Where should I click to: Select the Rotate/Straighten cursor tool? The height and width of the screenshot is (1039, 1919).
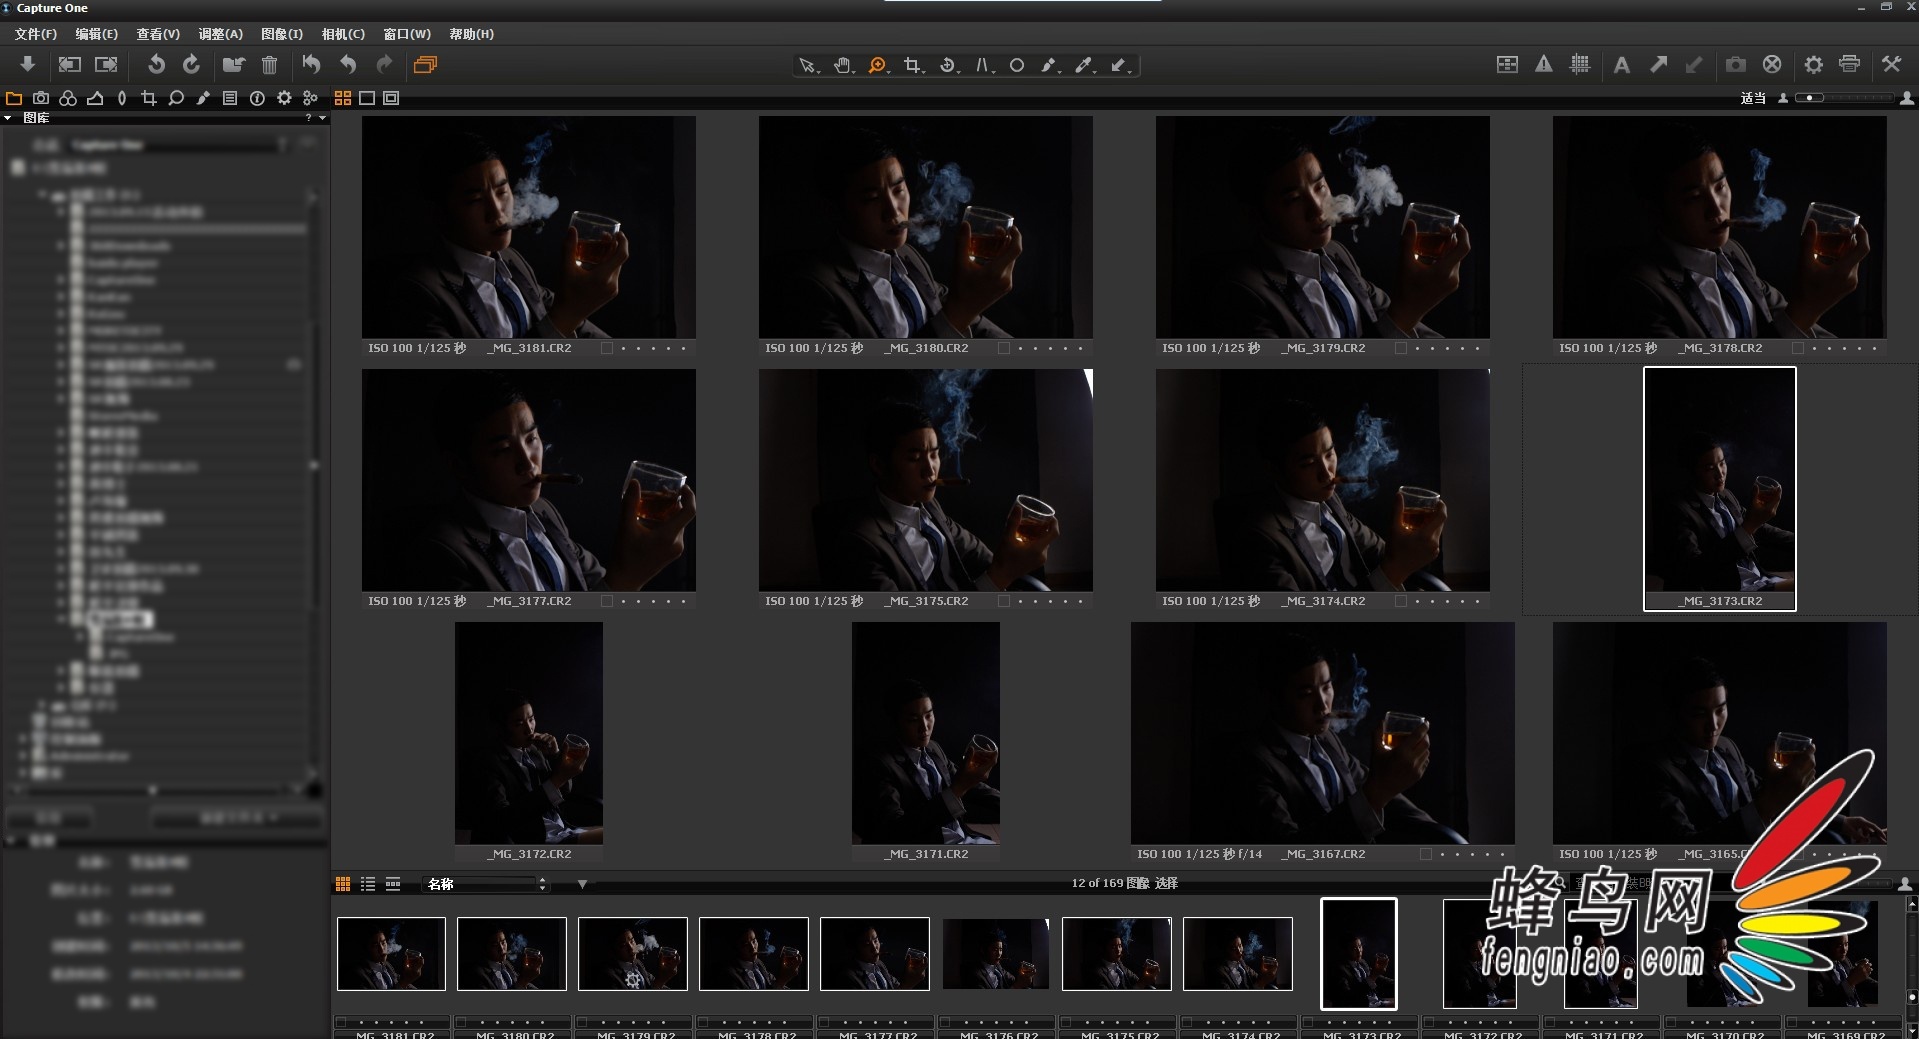(947, 65)
